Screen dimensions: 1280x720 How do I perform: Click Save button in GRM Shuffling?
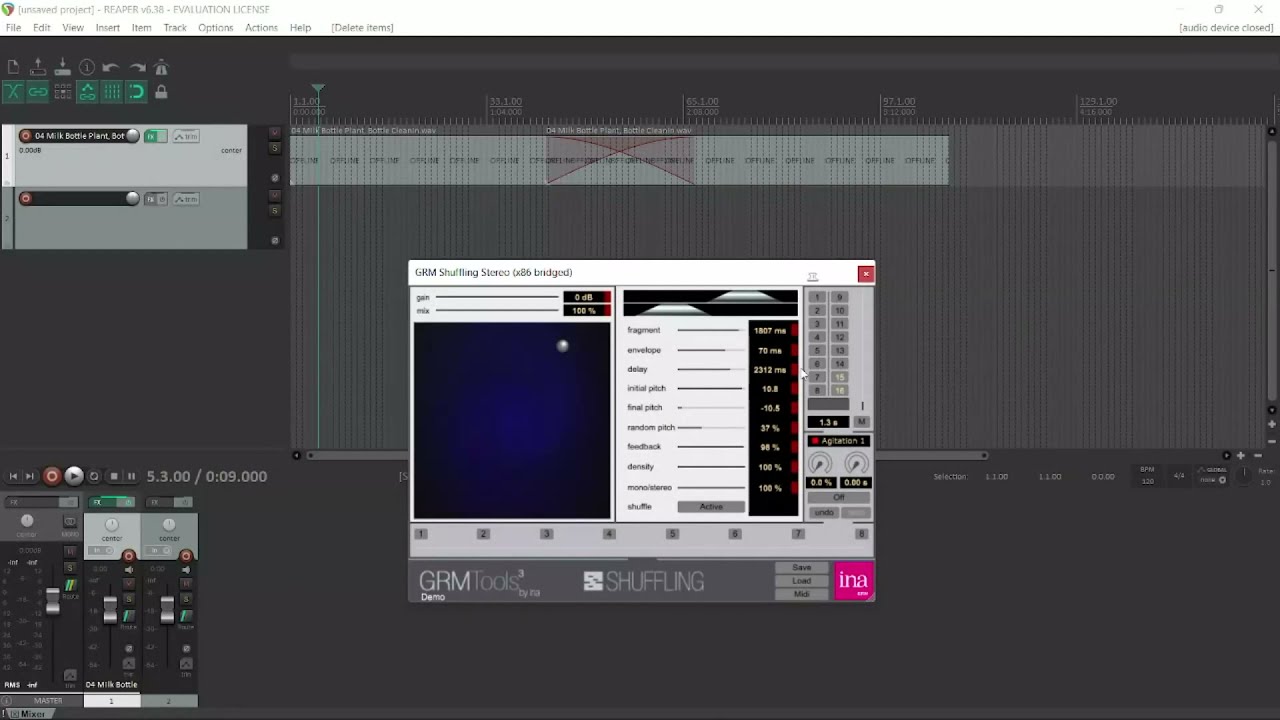point(802,568)
